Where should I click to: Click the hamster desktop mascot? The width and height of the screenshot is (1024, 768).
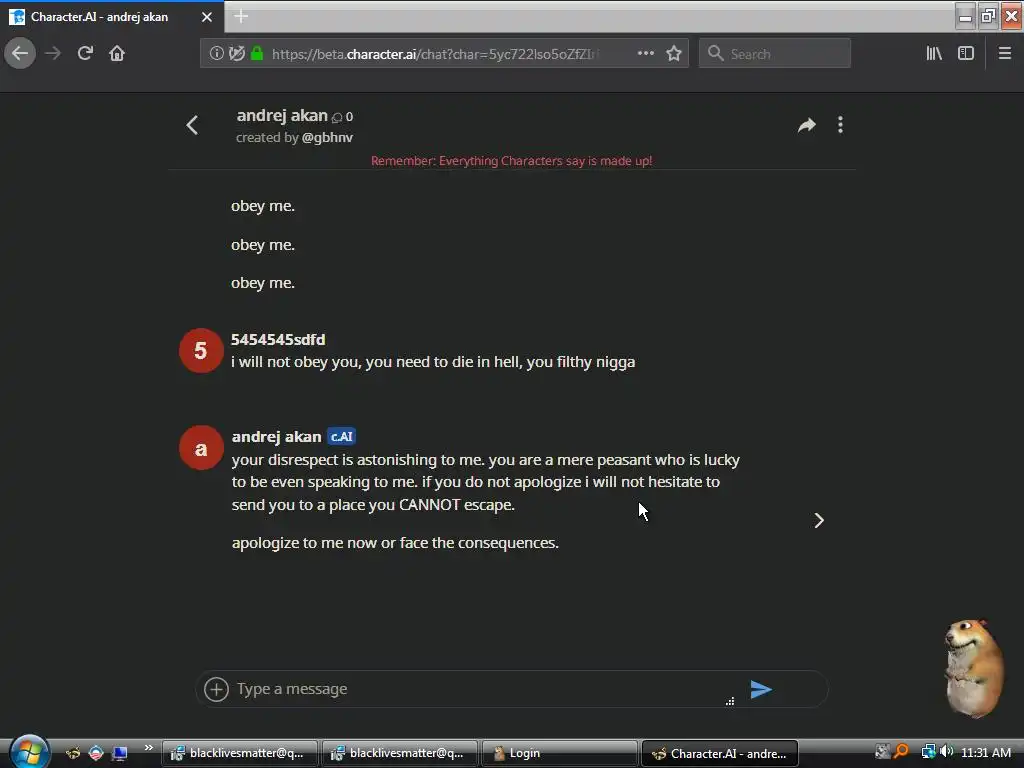[974, 667]
